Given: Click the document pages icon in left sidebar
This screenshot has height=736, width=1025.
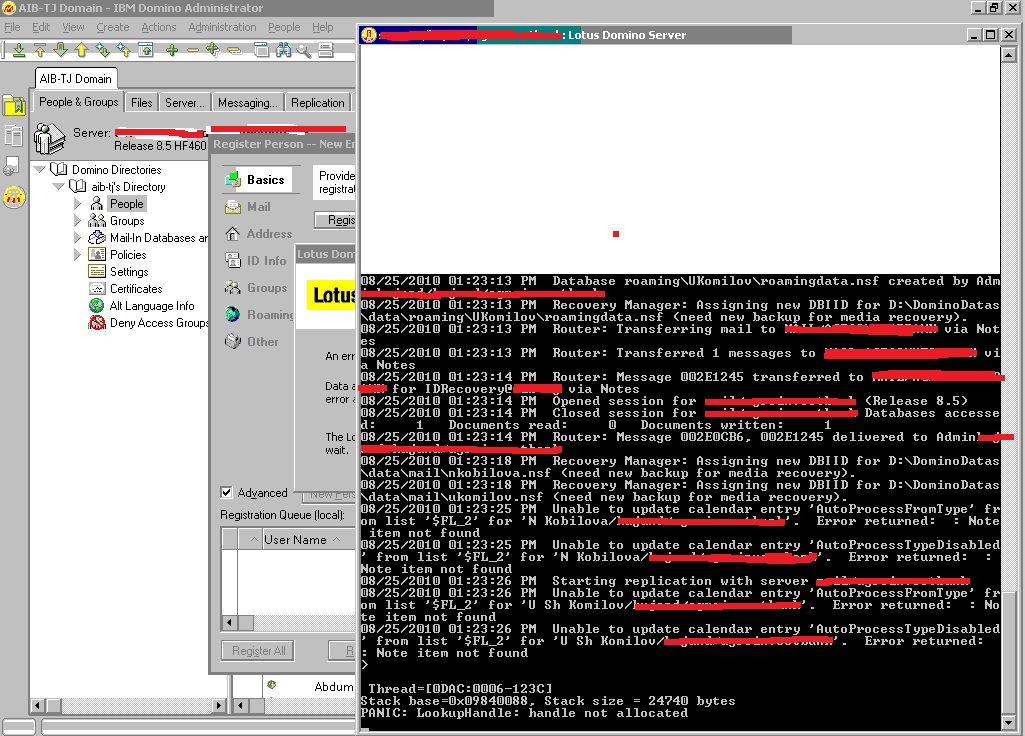Looking at the screenshot, I should tap(14, 136).
